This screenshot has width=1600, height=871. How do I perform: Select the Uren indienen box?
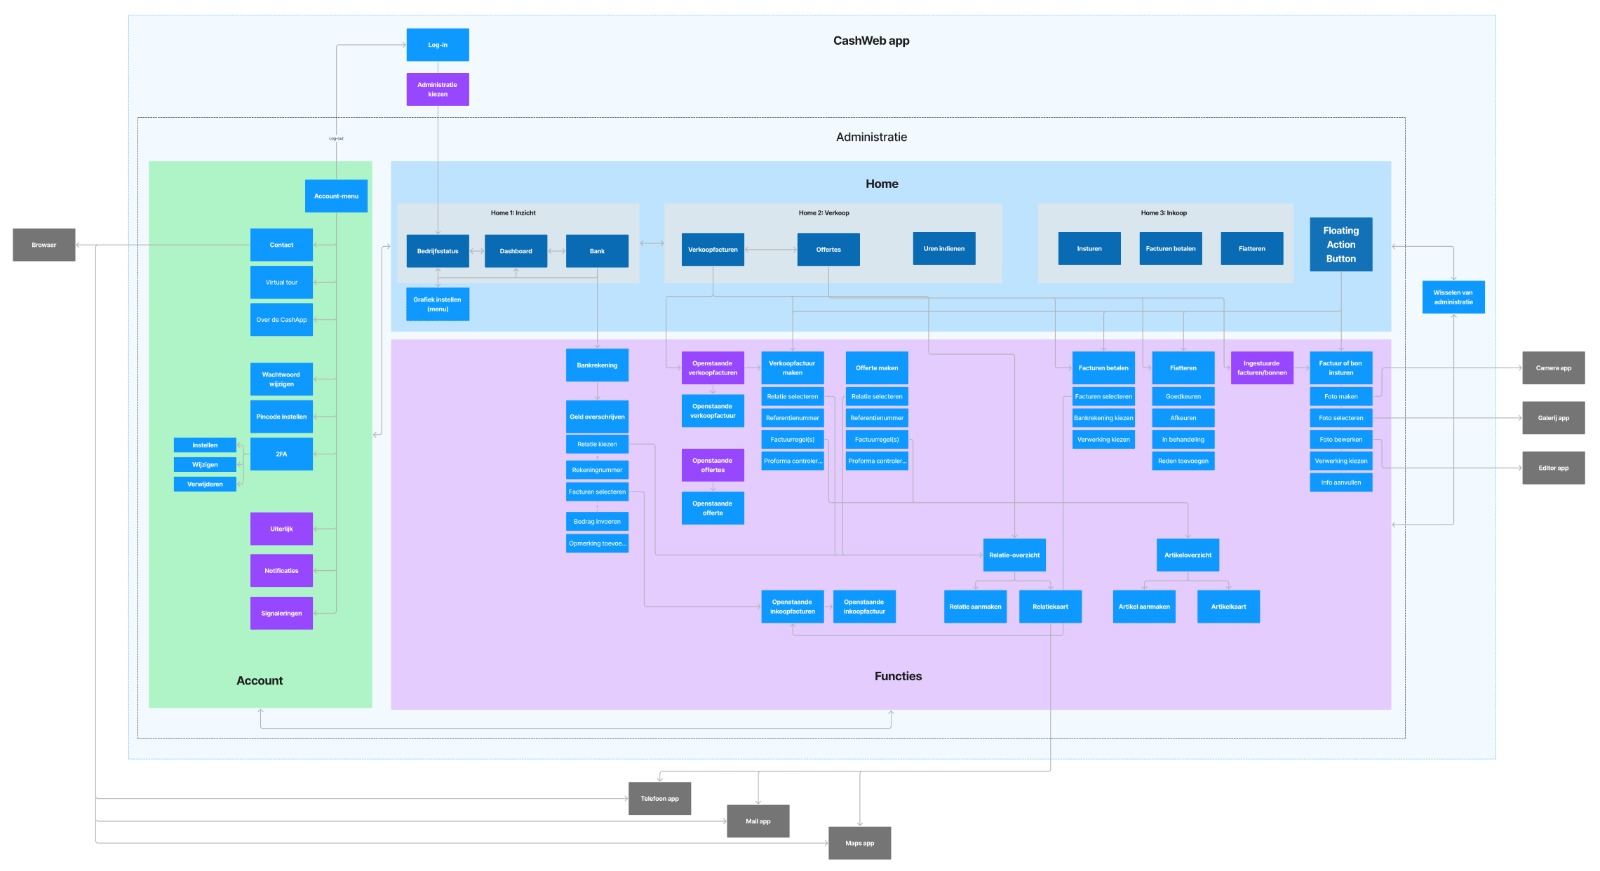944,249
